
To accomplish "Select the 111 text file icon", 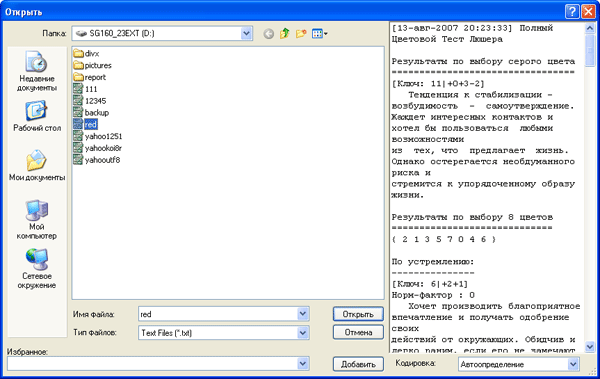I will click(78, 89).
